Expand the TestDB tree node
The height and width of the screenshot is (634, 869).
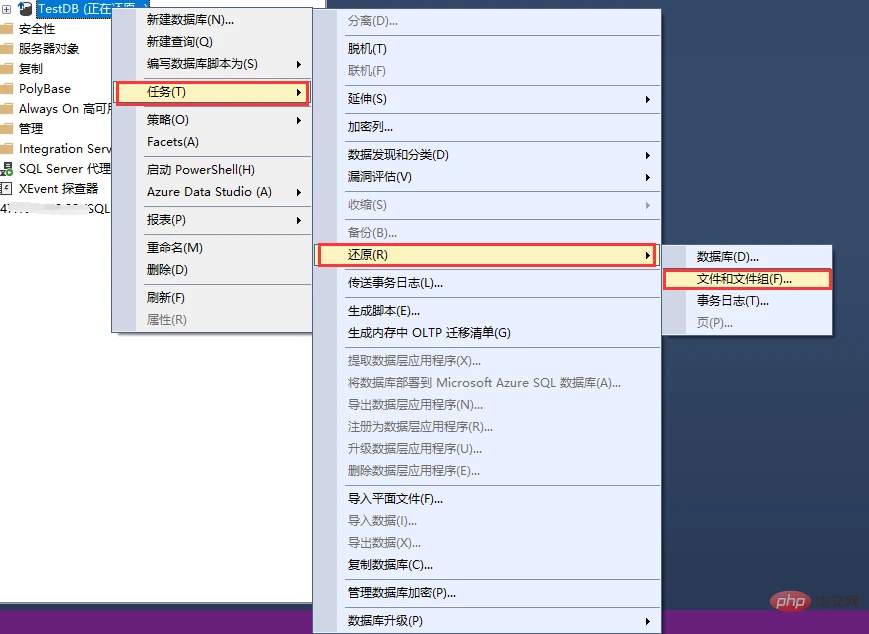coord(7,9)
